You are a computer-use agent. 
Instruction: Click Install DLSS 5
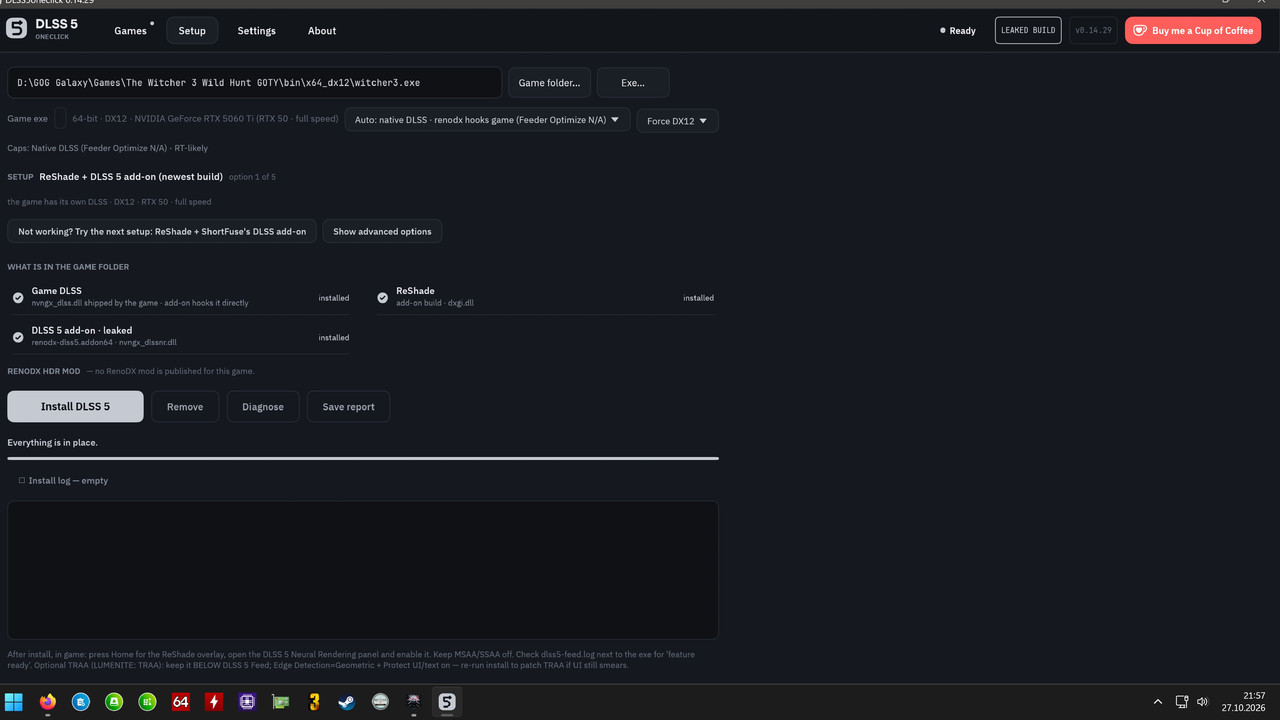[75, 407]
